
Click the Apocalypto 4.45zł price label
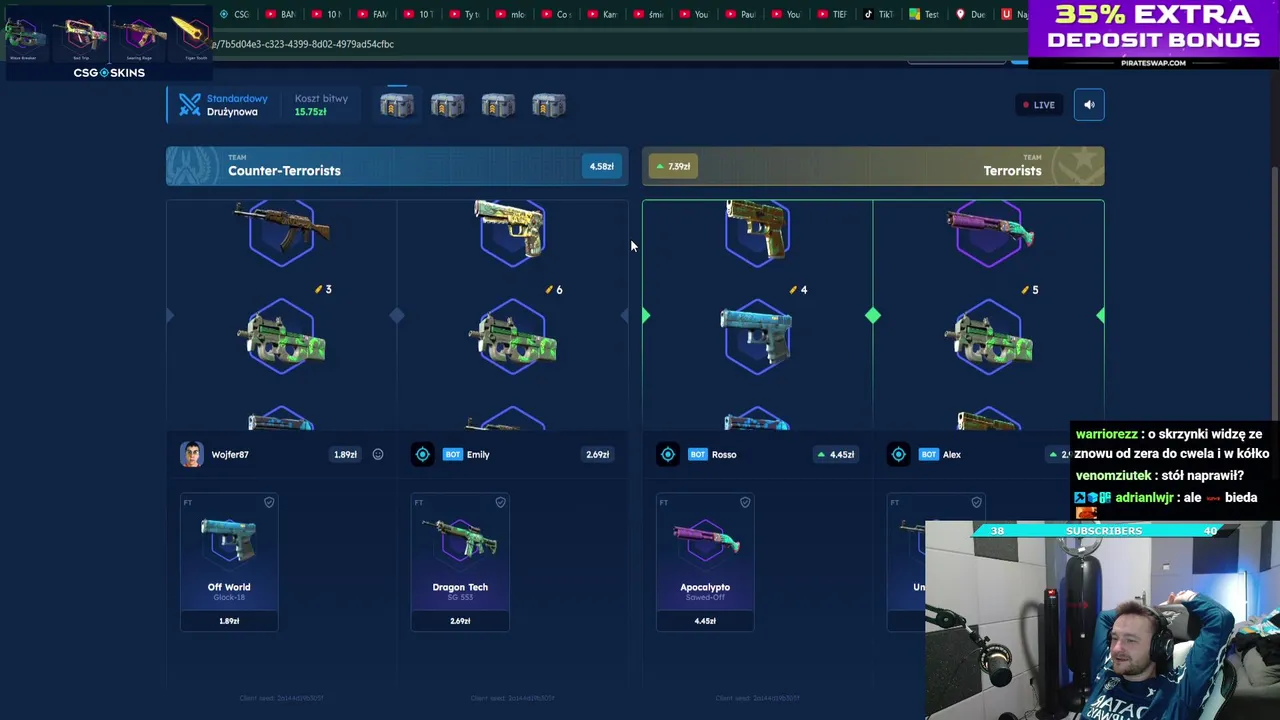pyautogui.click(x=705, y=621)
